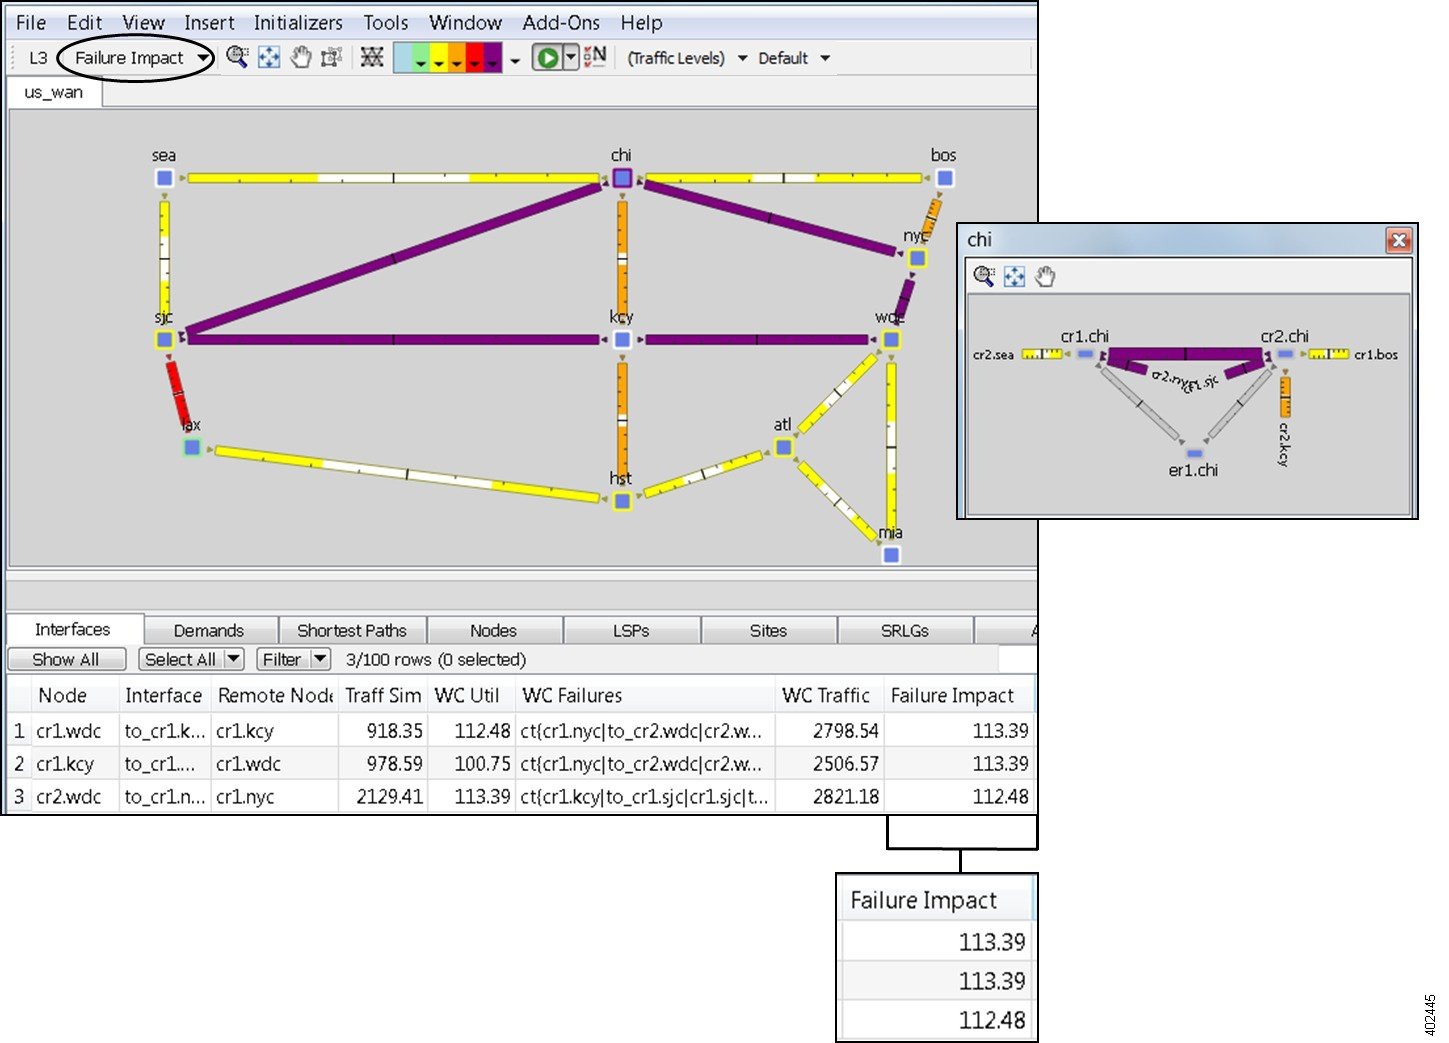This screenshot has width=1449, height=1043.
Task: Select the cr1.chi router in chi window
Action: coord(1085,354)
